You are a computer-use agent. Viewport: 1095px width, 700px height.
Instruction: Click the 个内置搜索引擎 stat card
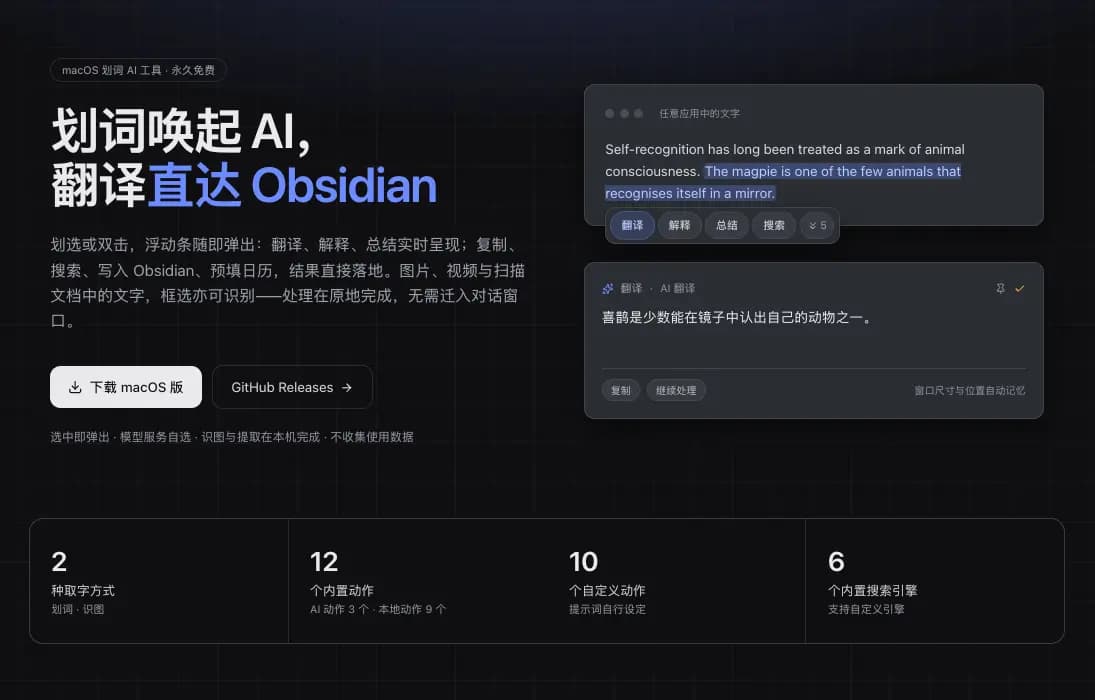point(934,581)
